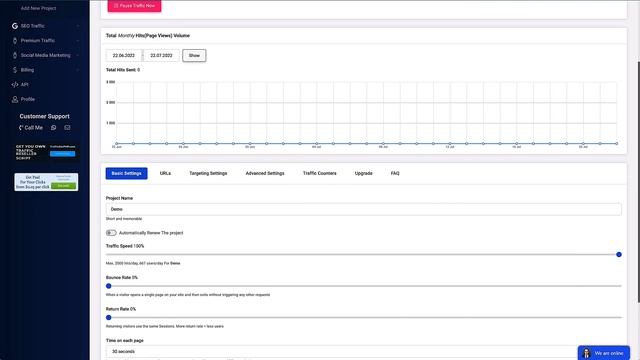Click the Traffic Speed slider handle
The height and width of the screenshot is (360, 640).
click(x=619, y=255)
